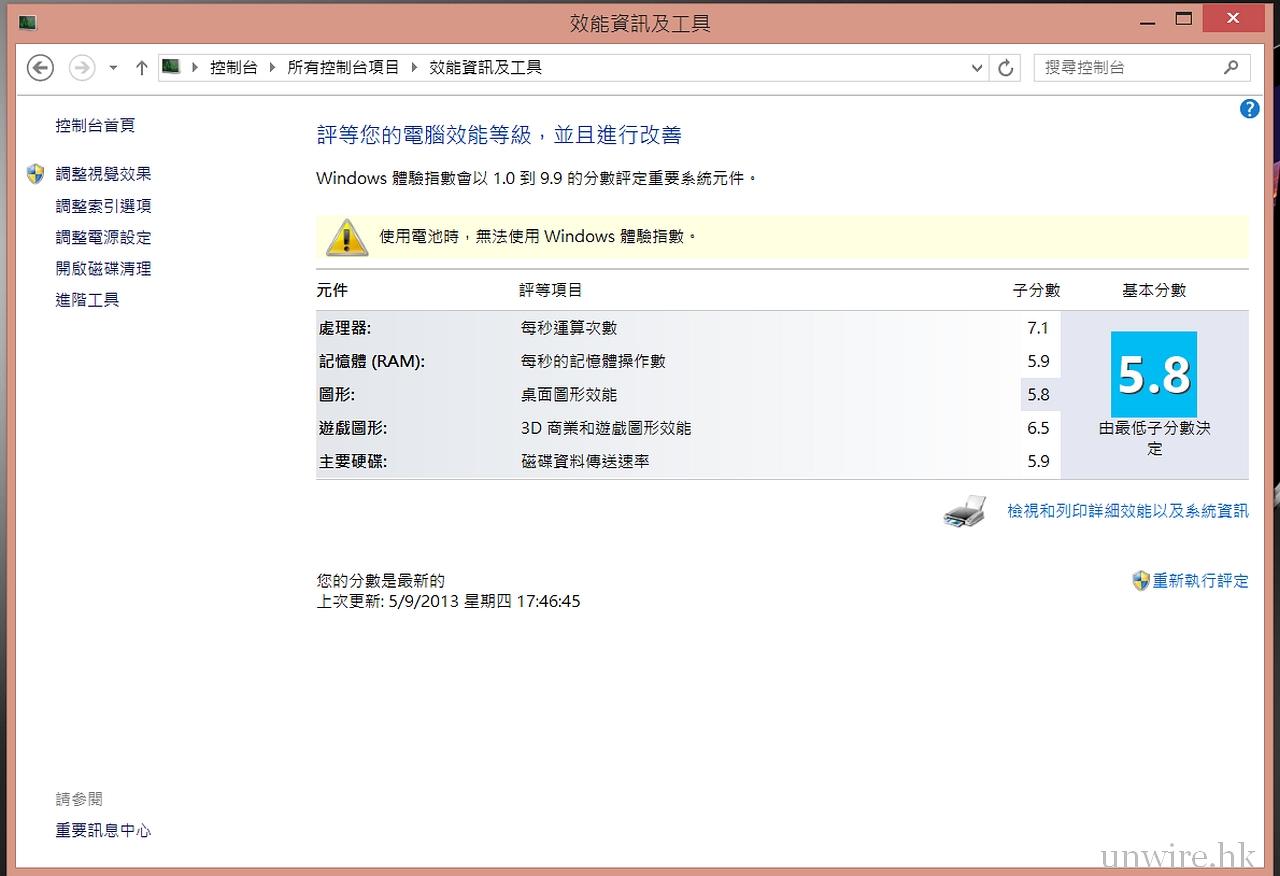Click the search magnifier icon
This screenshot has height=876, width=1280.
coord(1231,68)
